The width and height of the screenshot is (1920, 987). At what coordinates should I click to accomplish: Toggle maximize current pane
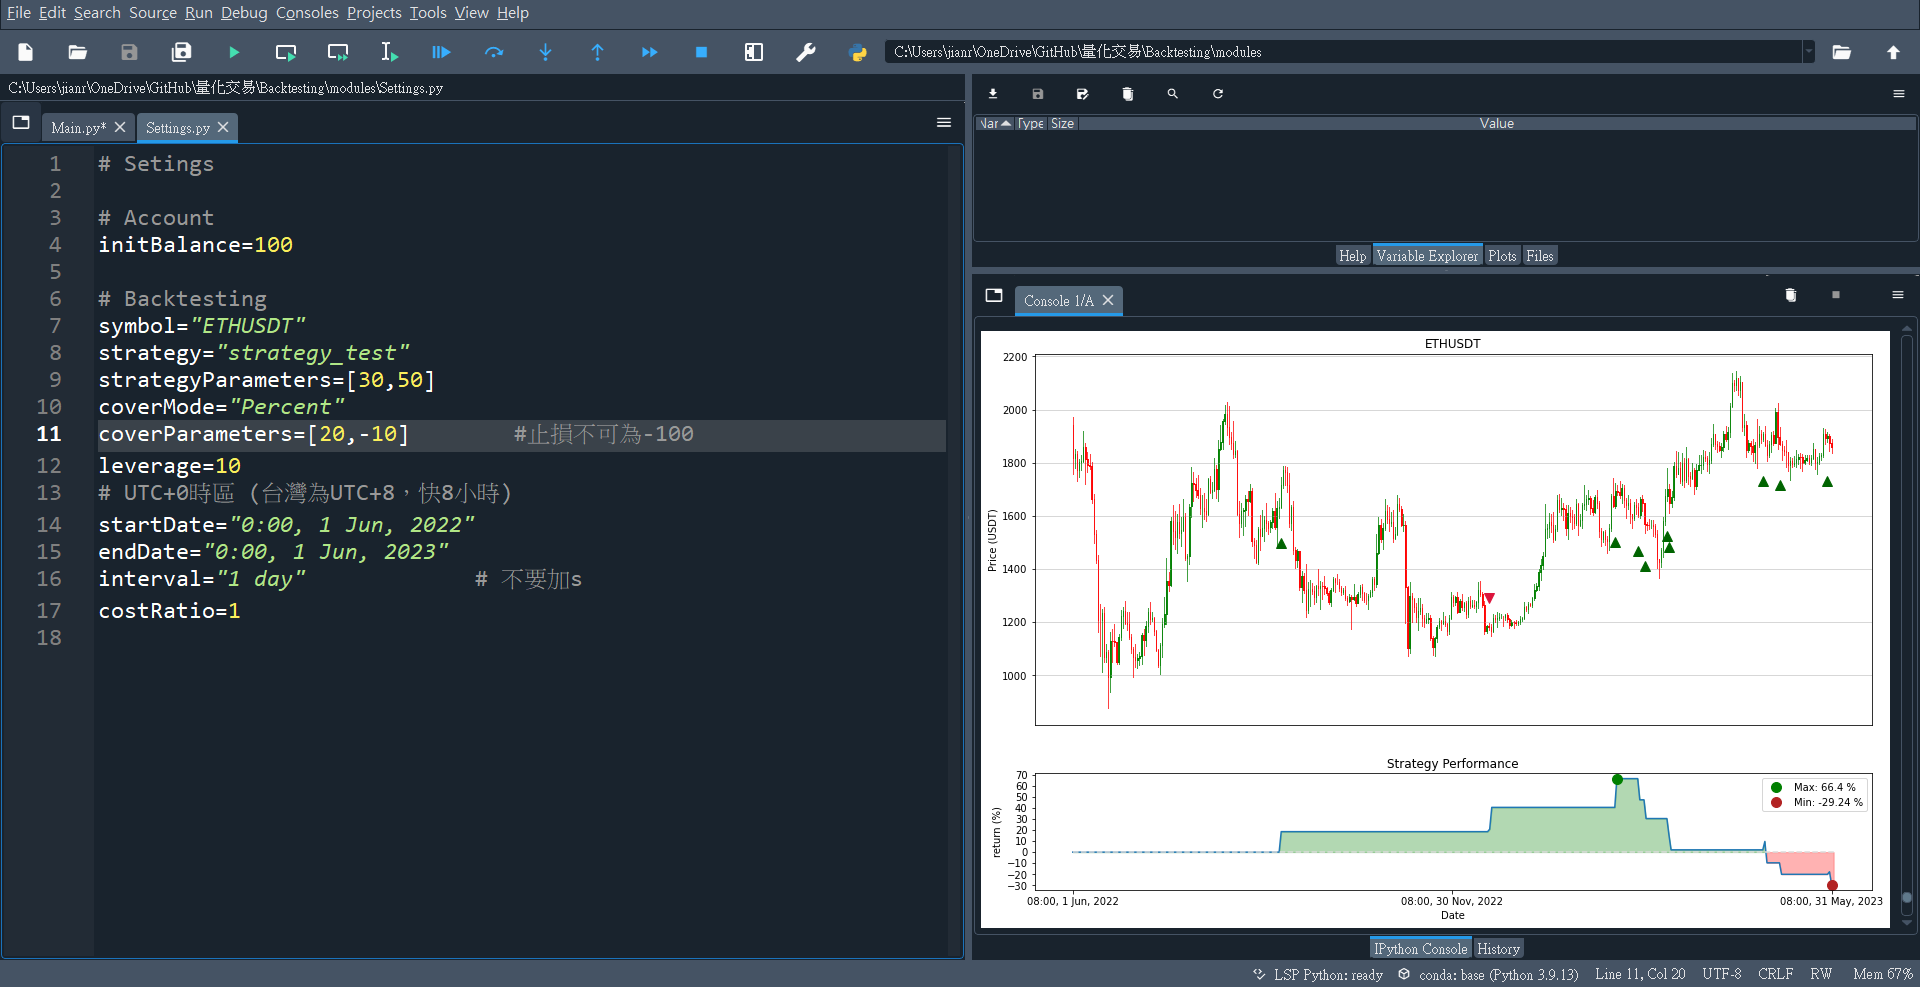pyautogui.click(x=753, y=52)
